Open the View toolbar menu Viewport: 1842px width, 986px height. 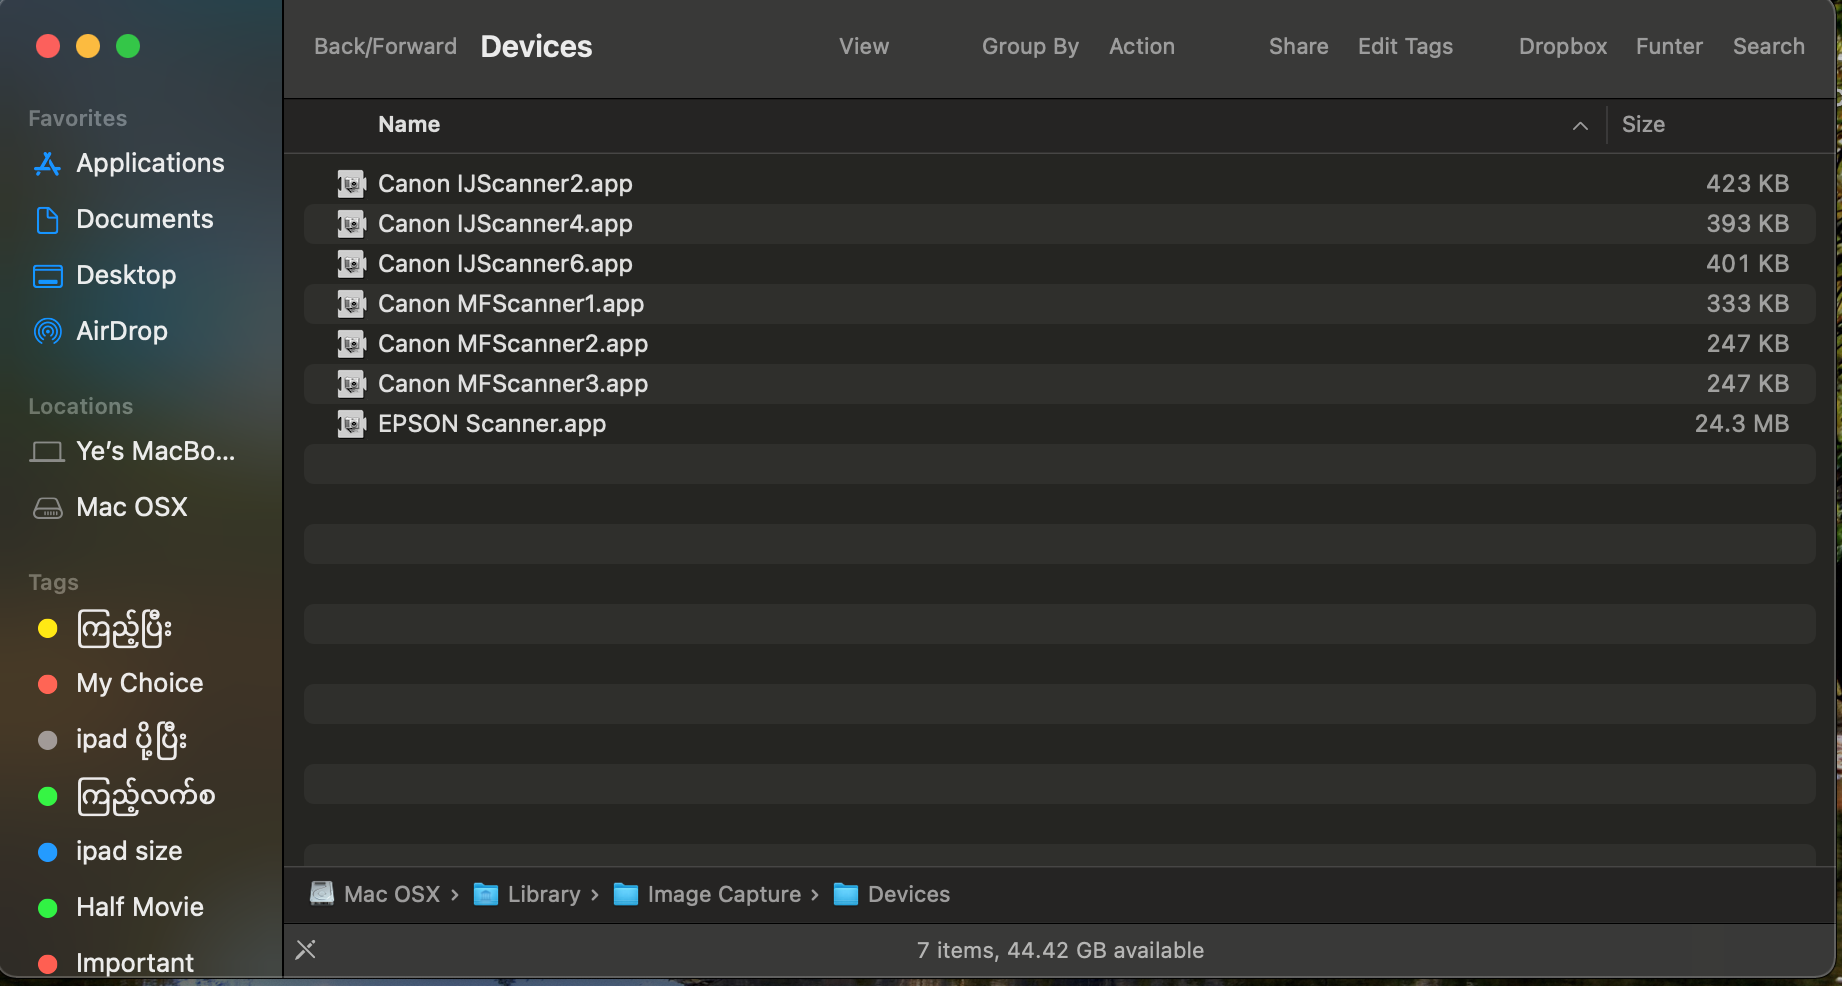(864, 46)
